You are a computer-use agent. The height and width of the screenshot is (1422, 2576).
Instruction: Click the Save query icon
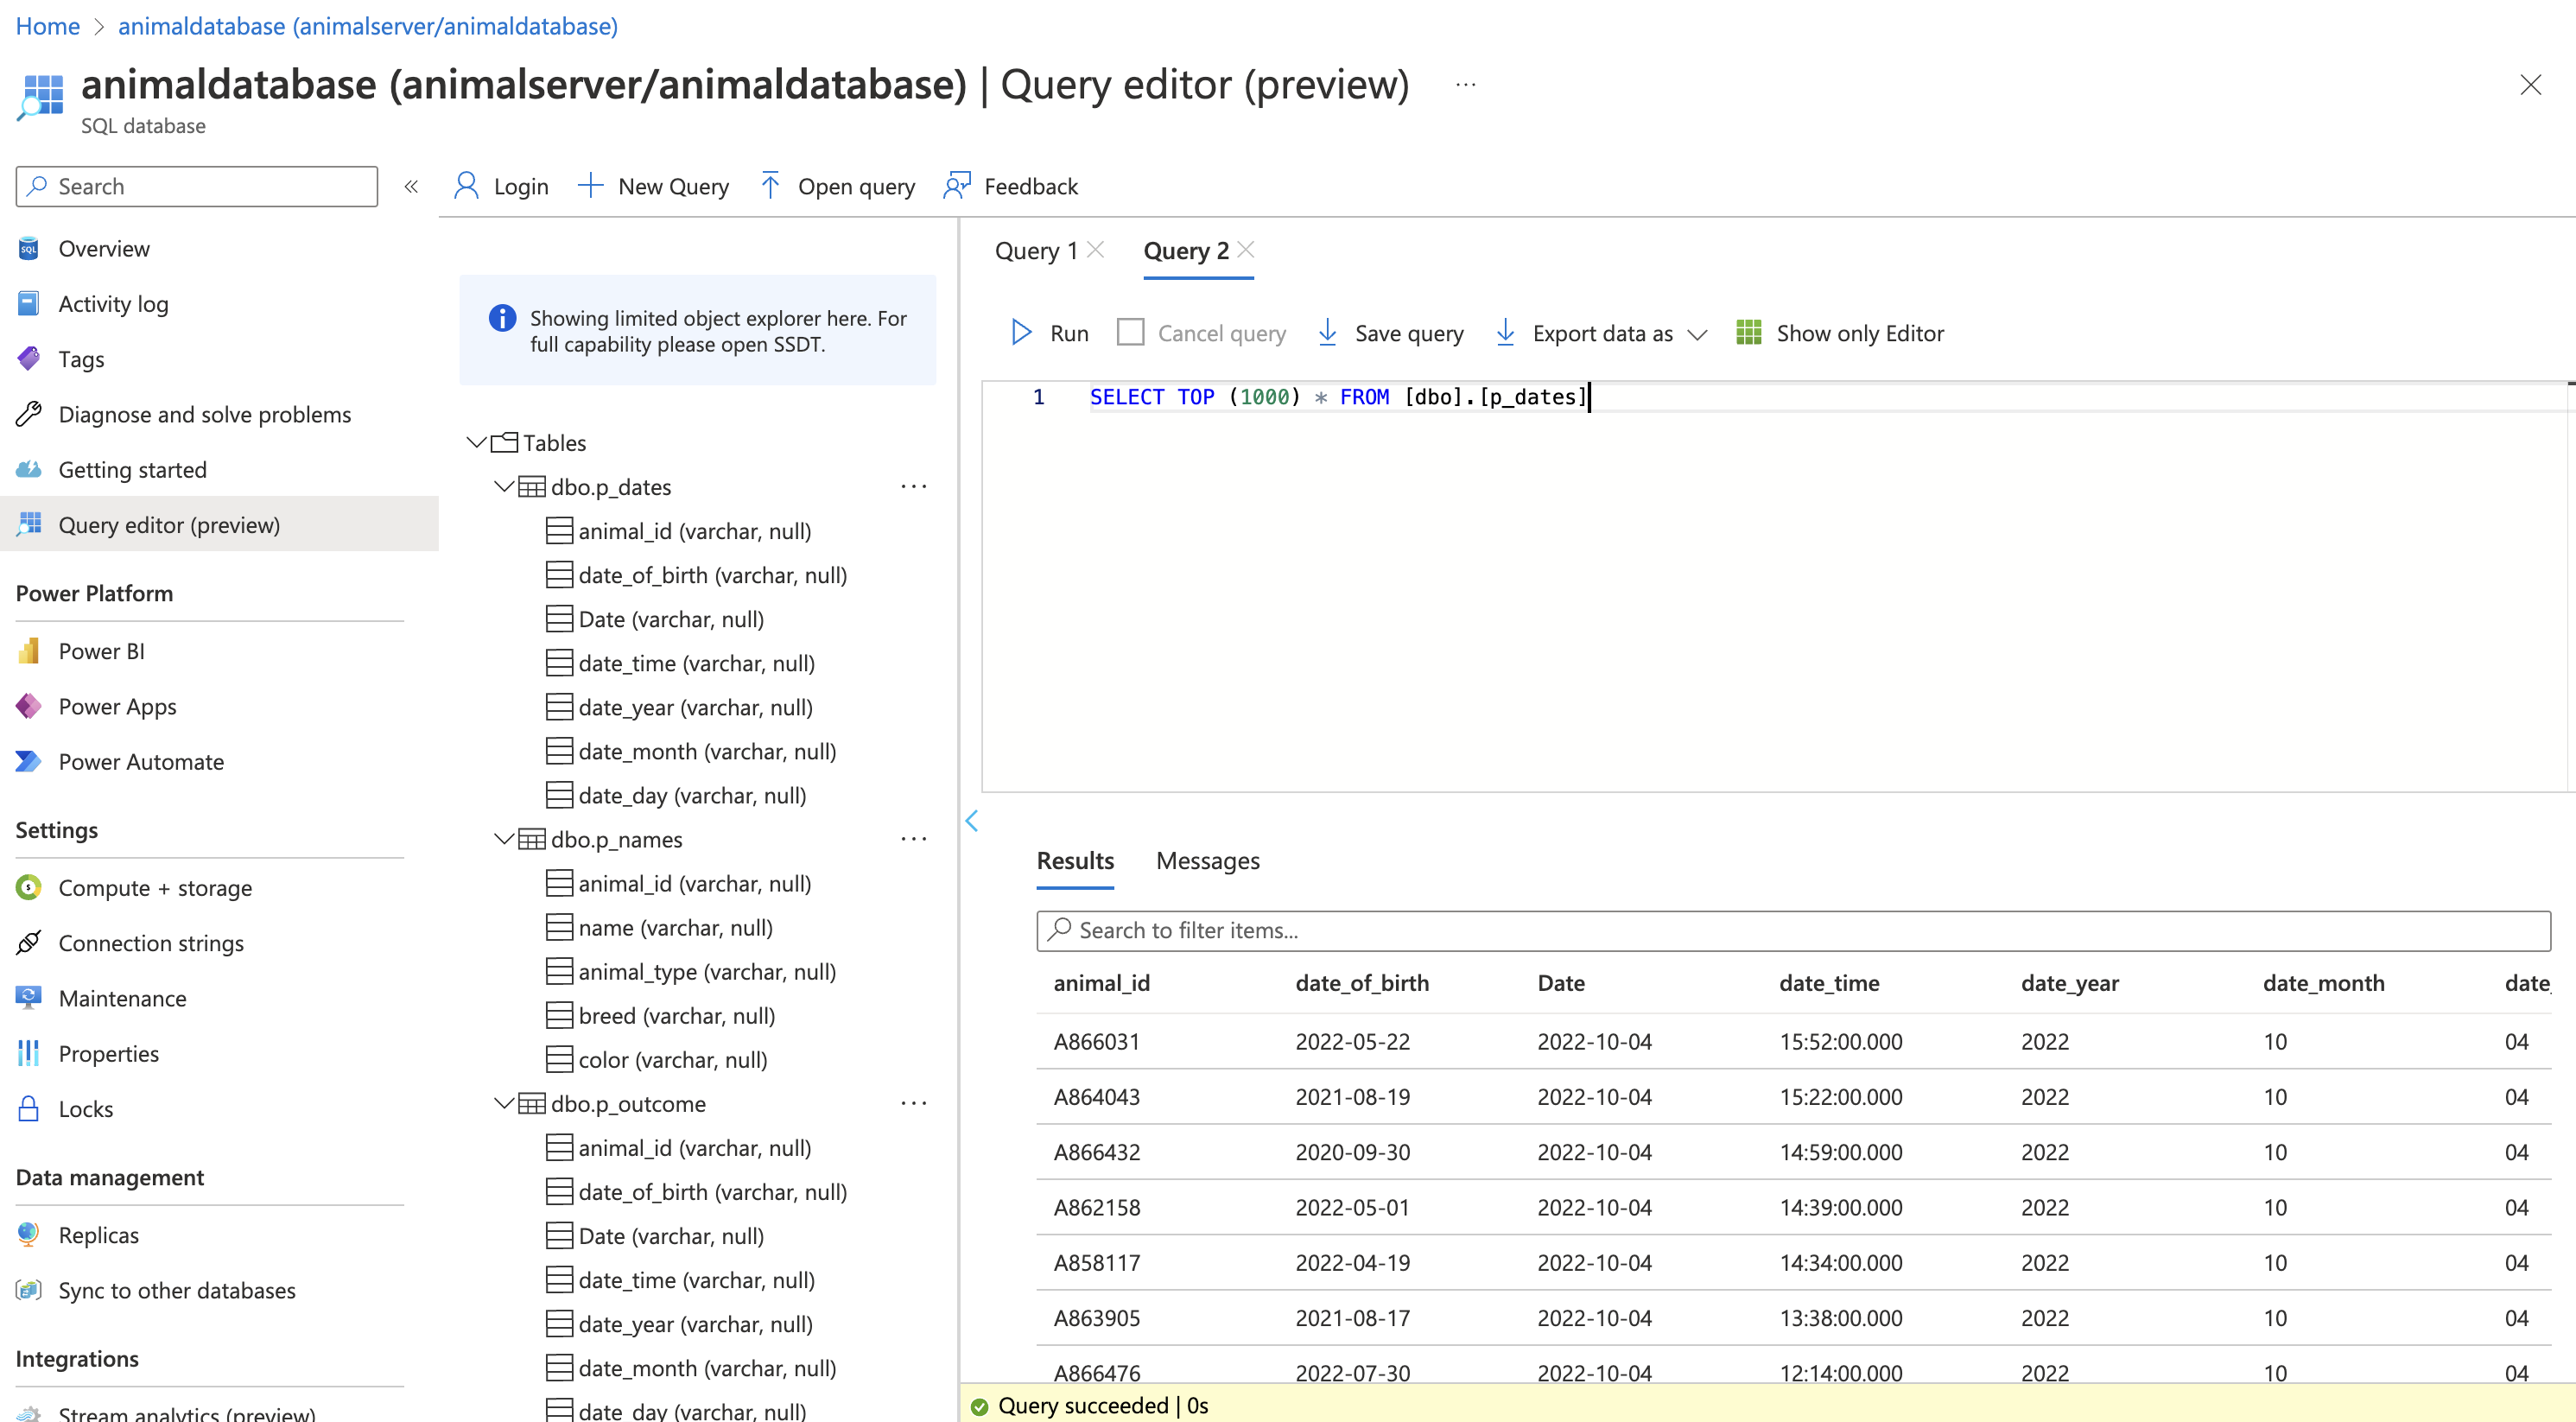[x=1389, y=332]
